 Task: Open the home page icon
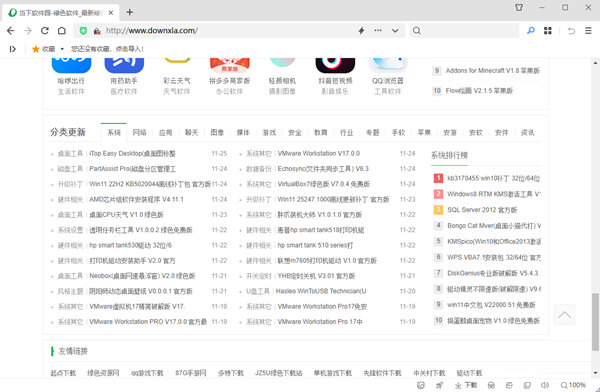(62, 31)
